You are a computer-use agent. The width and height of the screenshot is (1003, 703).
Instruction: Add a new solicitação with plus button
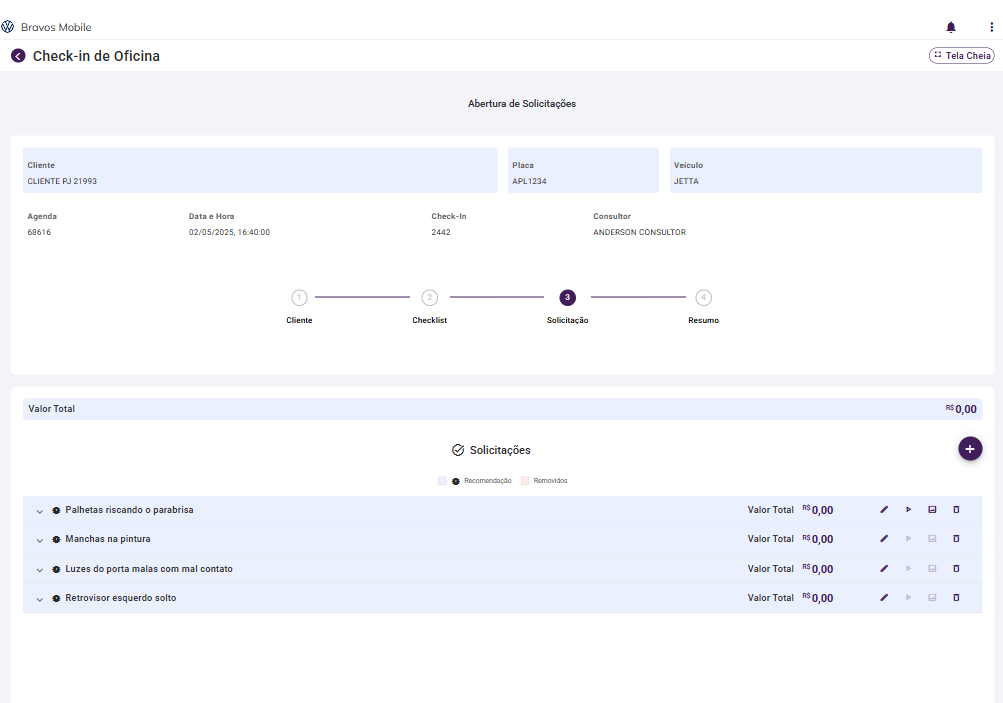(970, 449)
